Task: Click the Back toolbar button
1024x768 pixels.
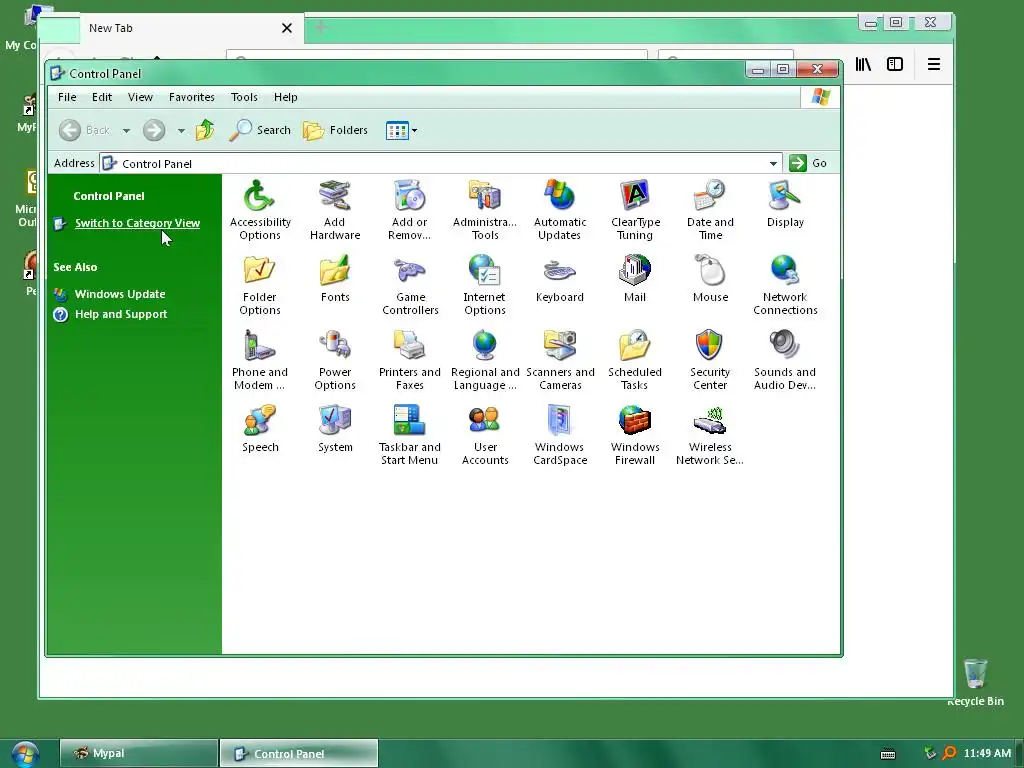Action: coord(85,130)
